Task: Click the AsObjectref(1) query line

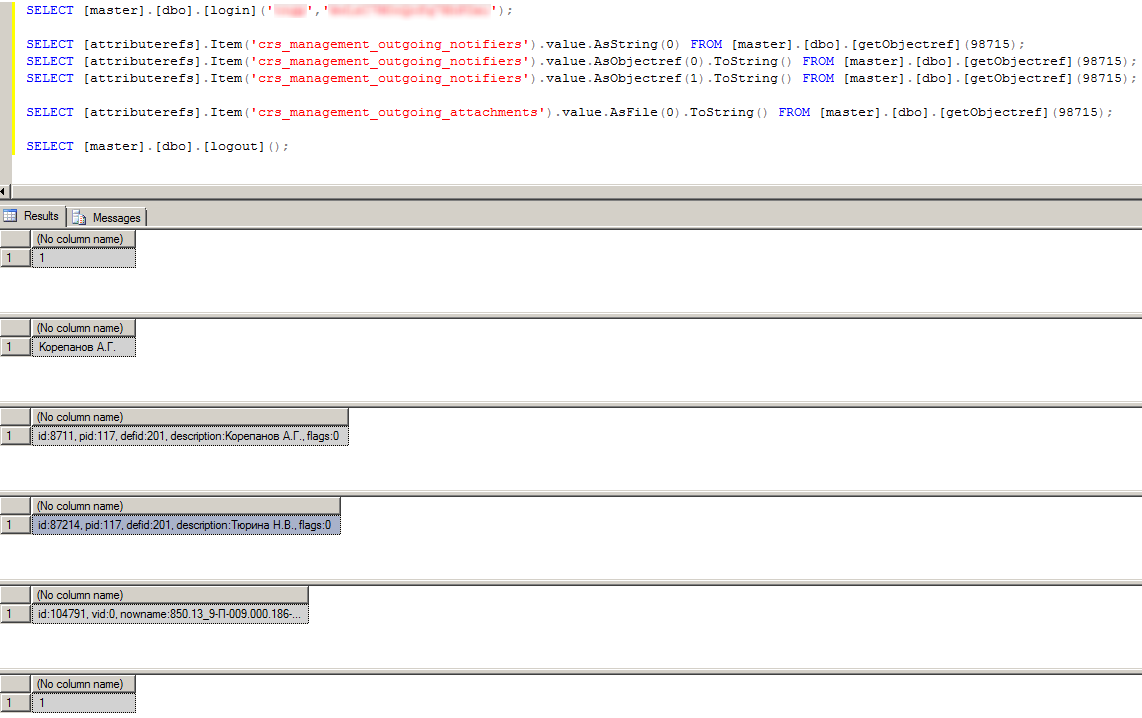Action: pyautogui.click(x=581, y=78)
